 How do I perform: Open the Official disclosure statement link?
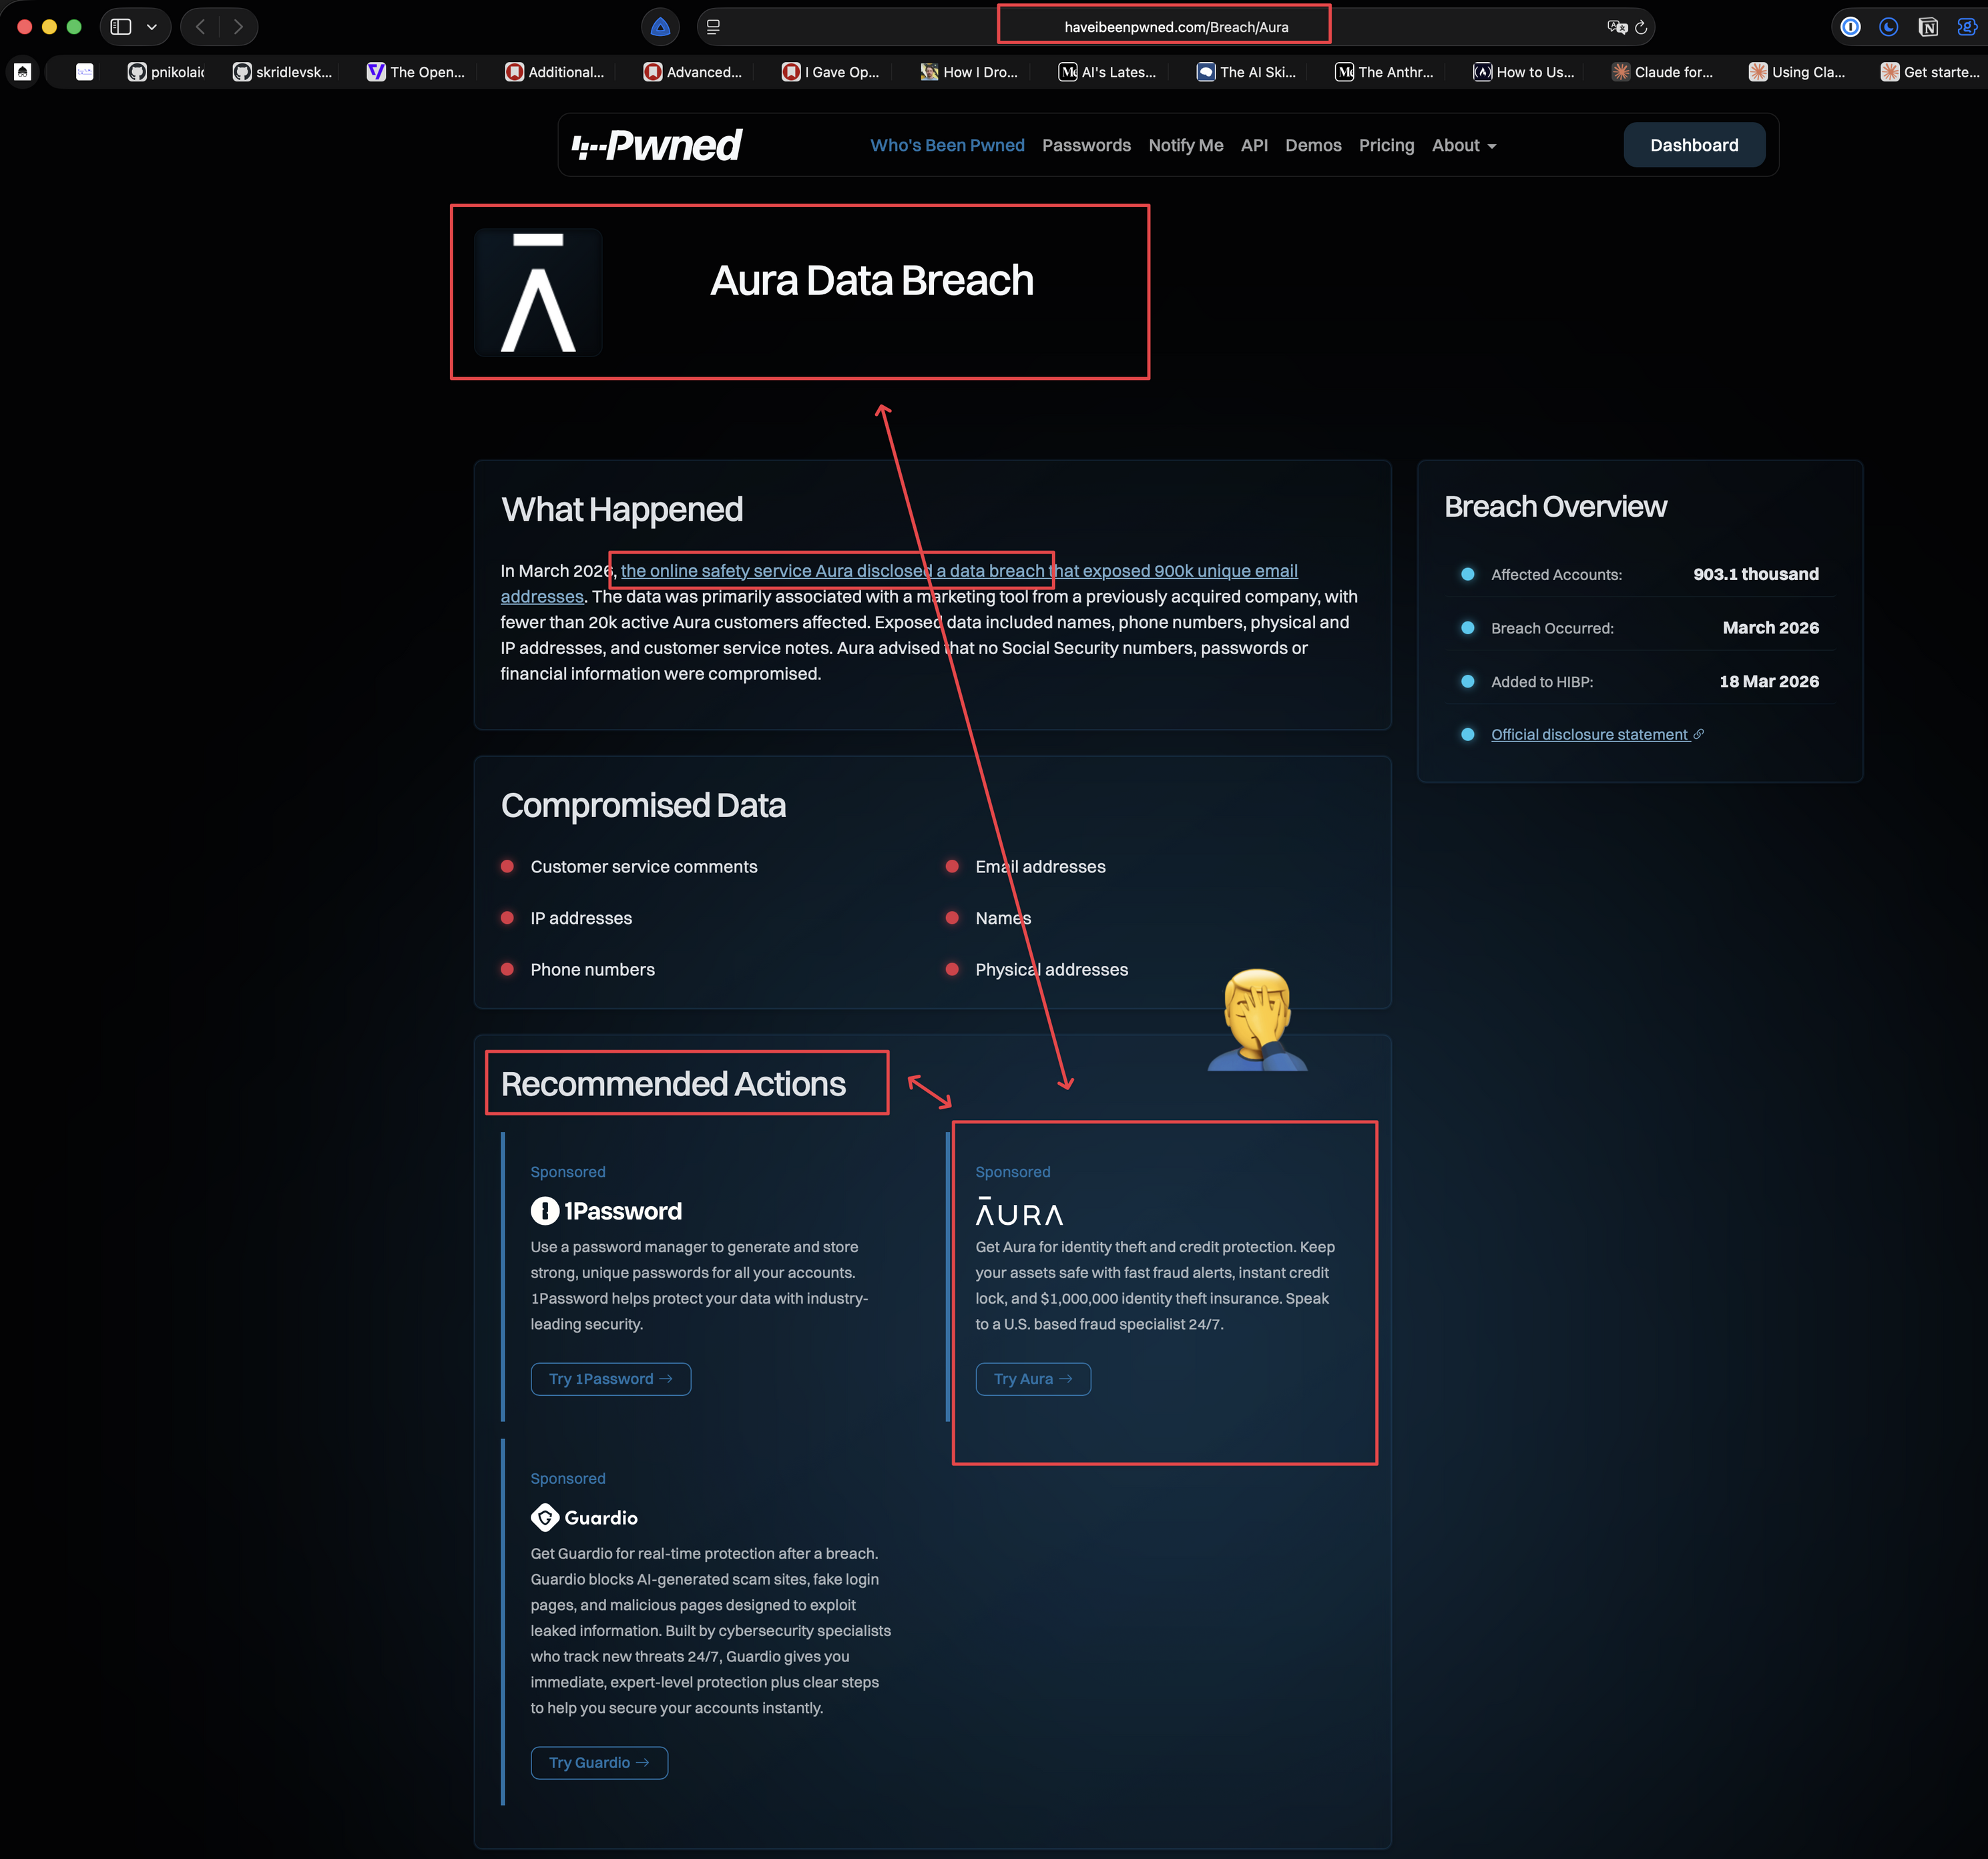1597,734
